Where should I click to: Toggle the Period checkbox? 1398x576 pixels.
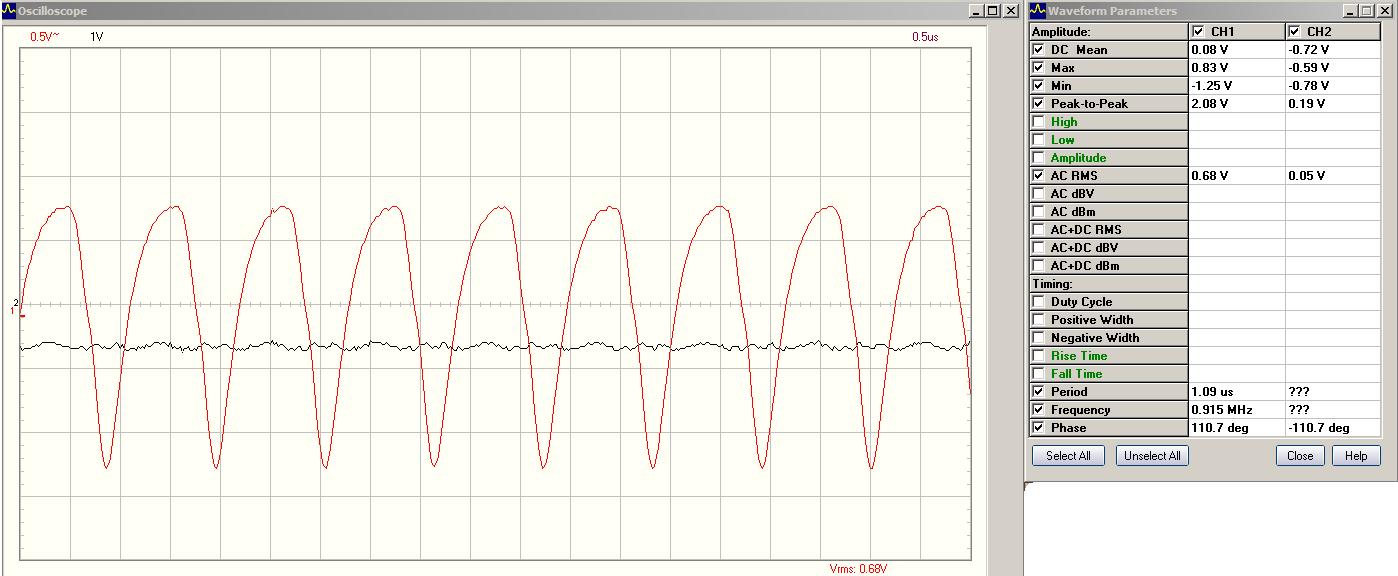(x=1037, y=391)
